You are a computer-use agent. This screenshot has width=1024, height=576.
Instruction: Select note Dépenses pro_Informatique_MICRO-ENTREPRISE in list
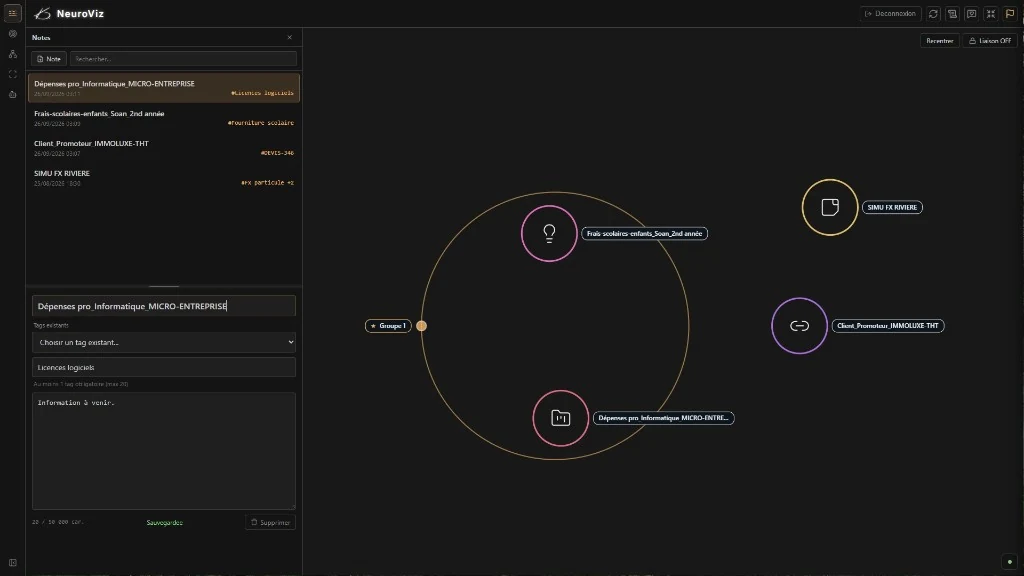coord(164,88)
